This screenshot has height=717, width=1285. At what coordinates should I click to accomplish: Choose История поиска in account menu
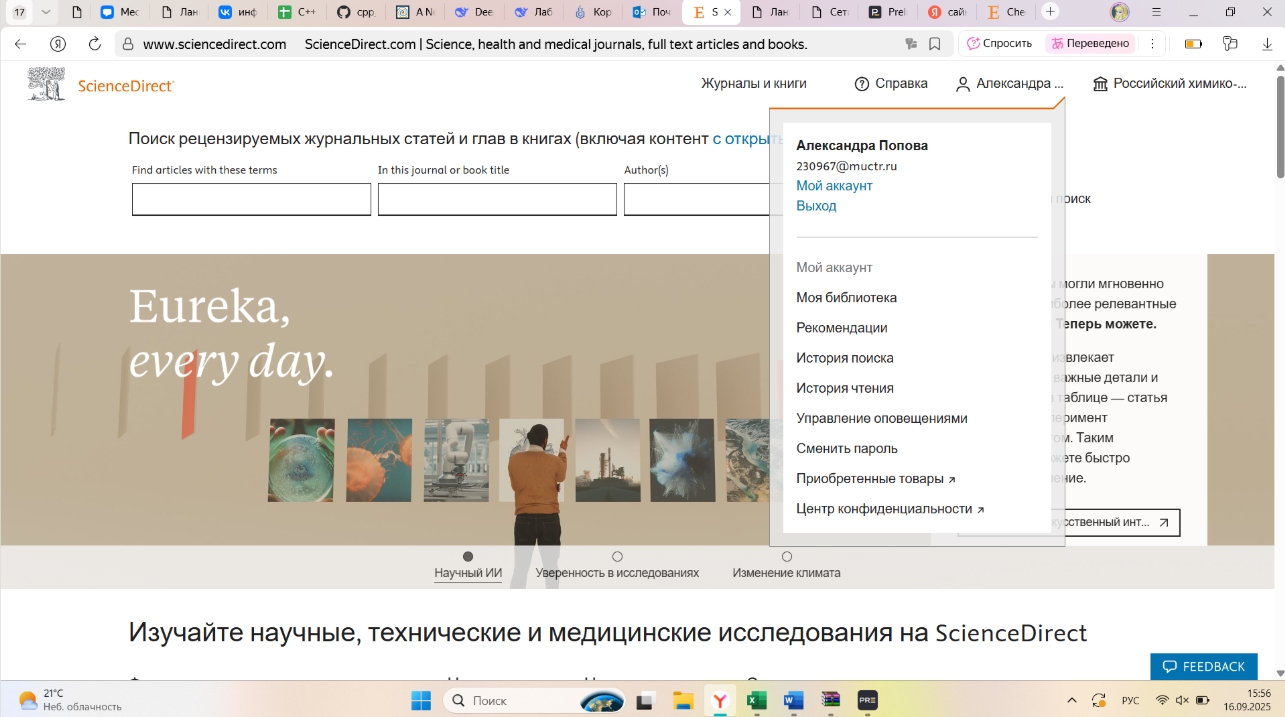(x=845, y=358)
